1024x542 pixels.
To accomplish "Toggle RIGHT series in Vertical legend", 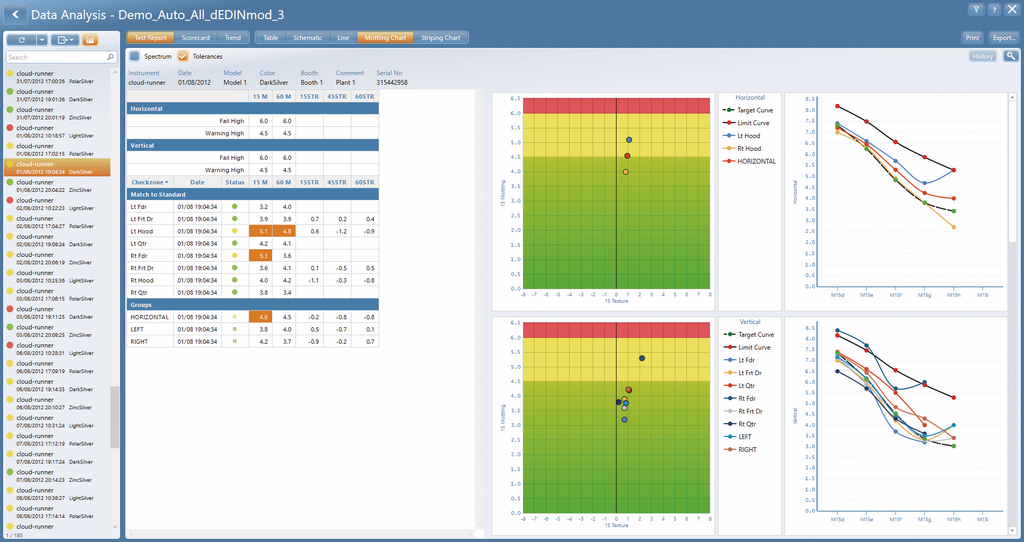I will pyautogui.click(x=740, y=449).
